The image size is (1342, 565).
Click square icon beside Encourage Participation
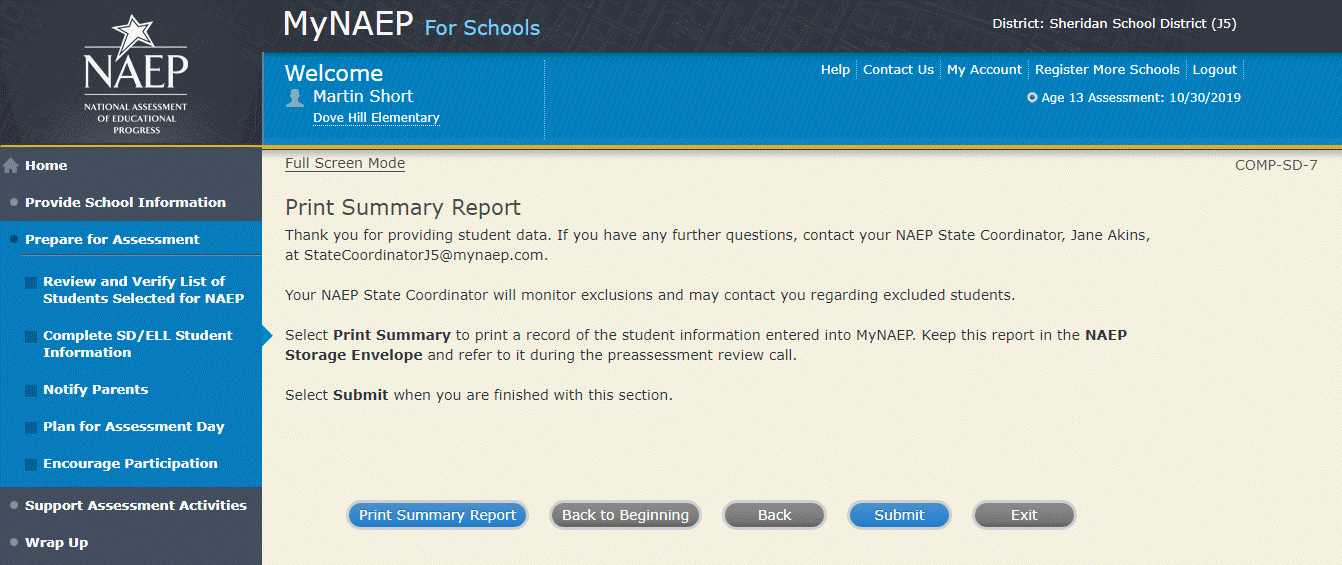coord(31,464)
